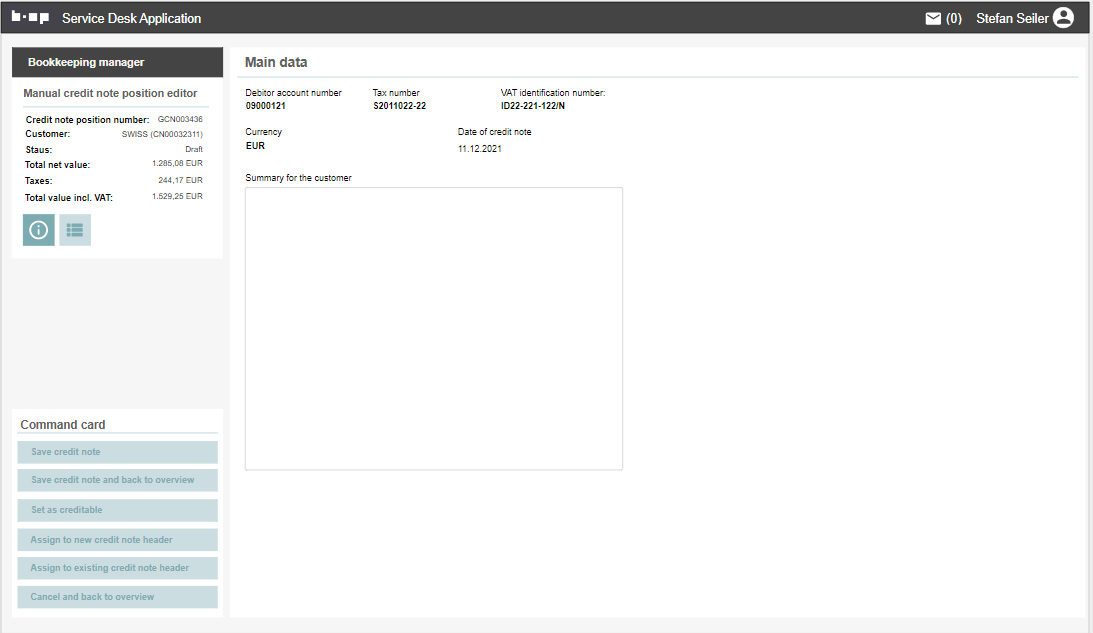Image resolution: width=1093 pixels, height=633 pixels.
Task: Open the Stefan Seiler user menu
Action: pyautogui.click(x=1012, y=18)
